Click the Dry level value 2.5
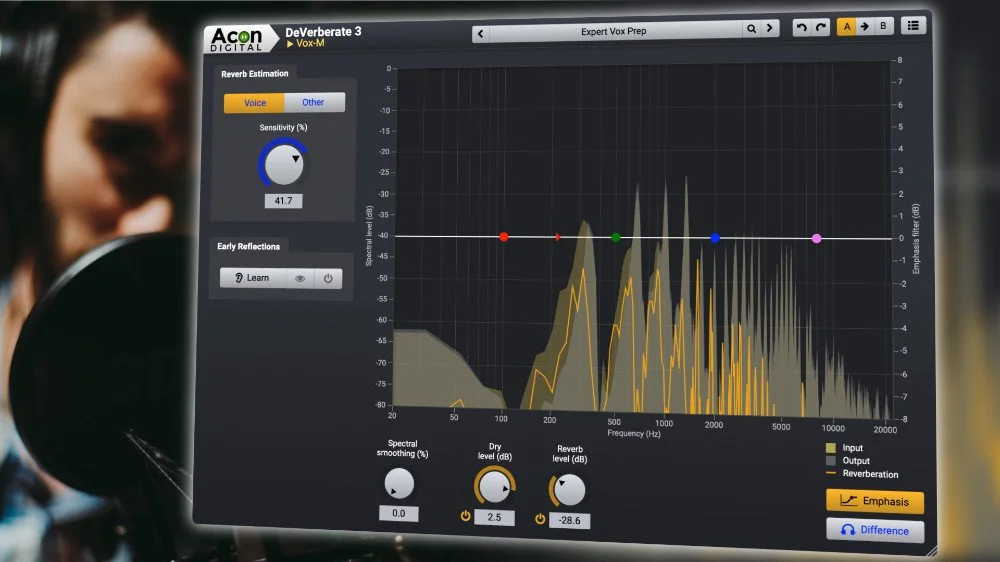Screen dimensions: 1000x562 tap(494, 517)
